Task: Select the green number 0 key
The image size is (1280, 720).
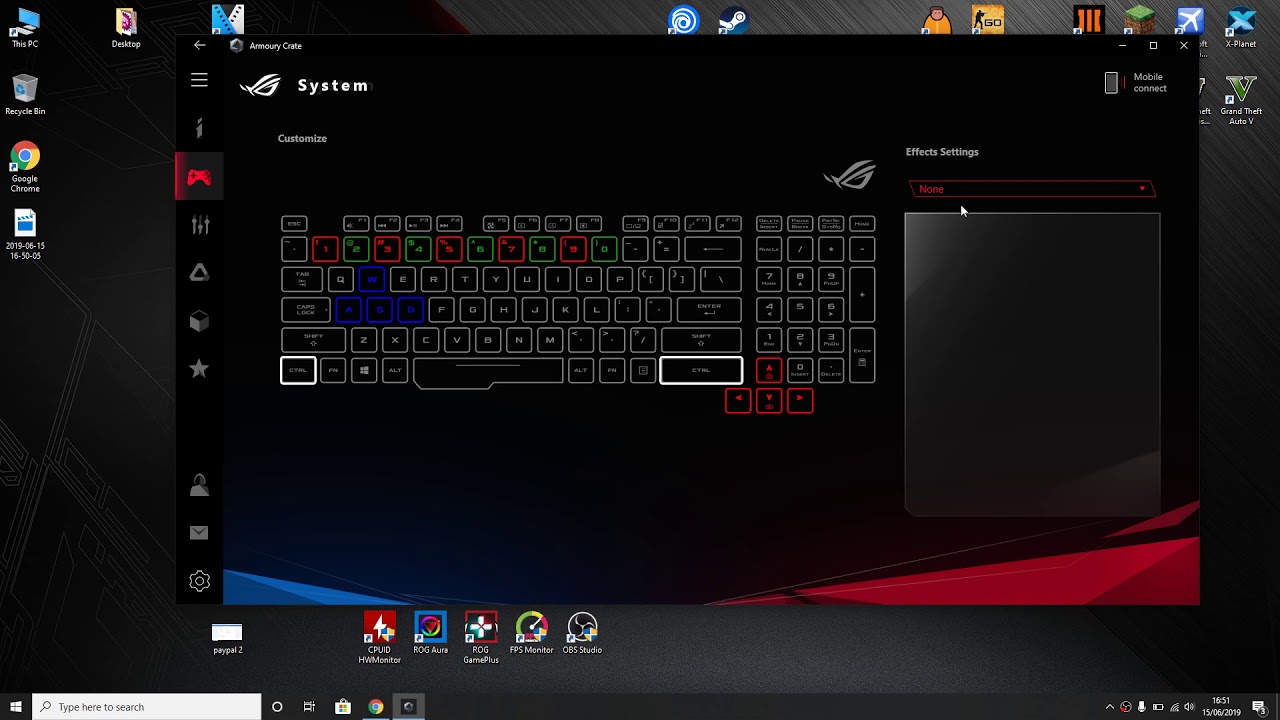Action: click(x=604, y=249)
